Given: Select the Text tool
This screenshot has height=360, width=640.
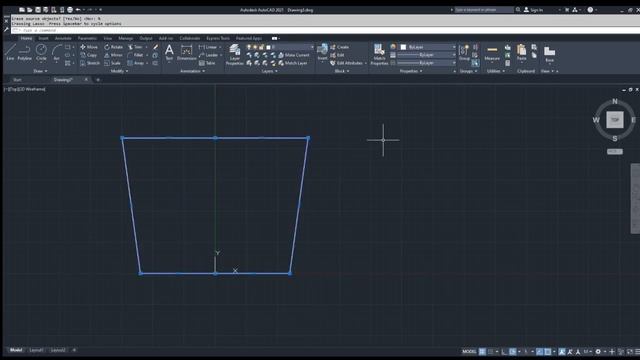Looking at the screenshot, I should (x=169, y=53).
